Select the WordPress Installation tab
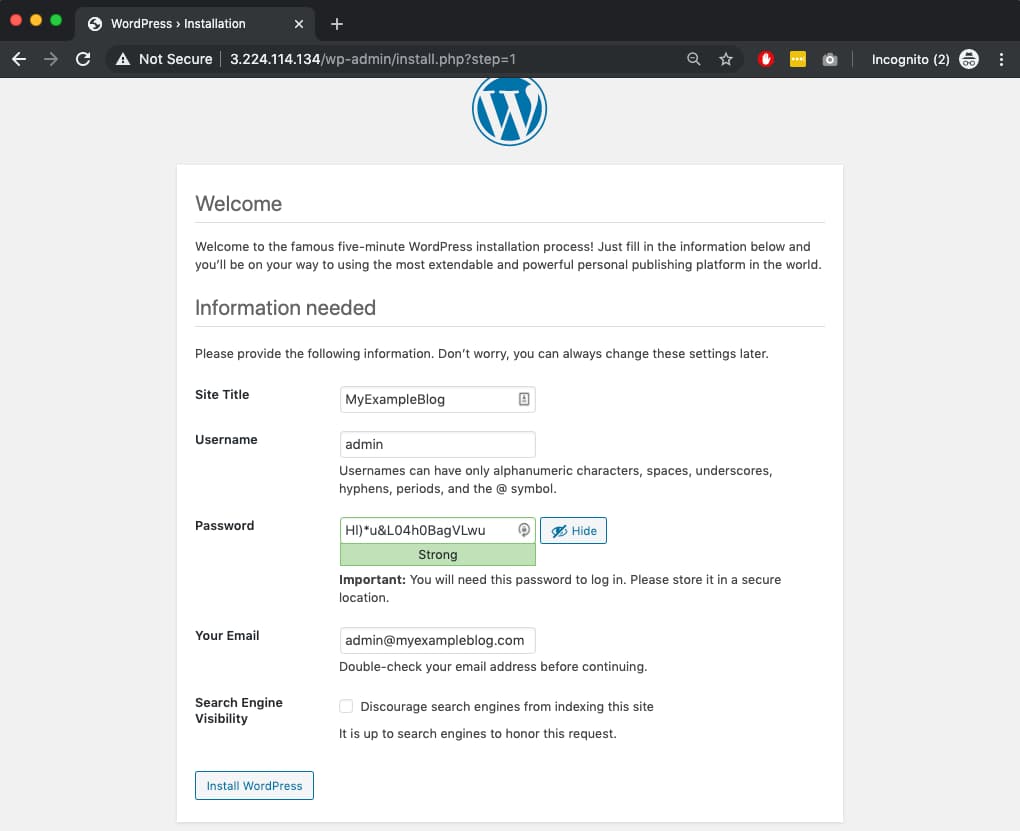The image size is (1020, 831). [x=195, y=24]
